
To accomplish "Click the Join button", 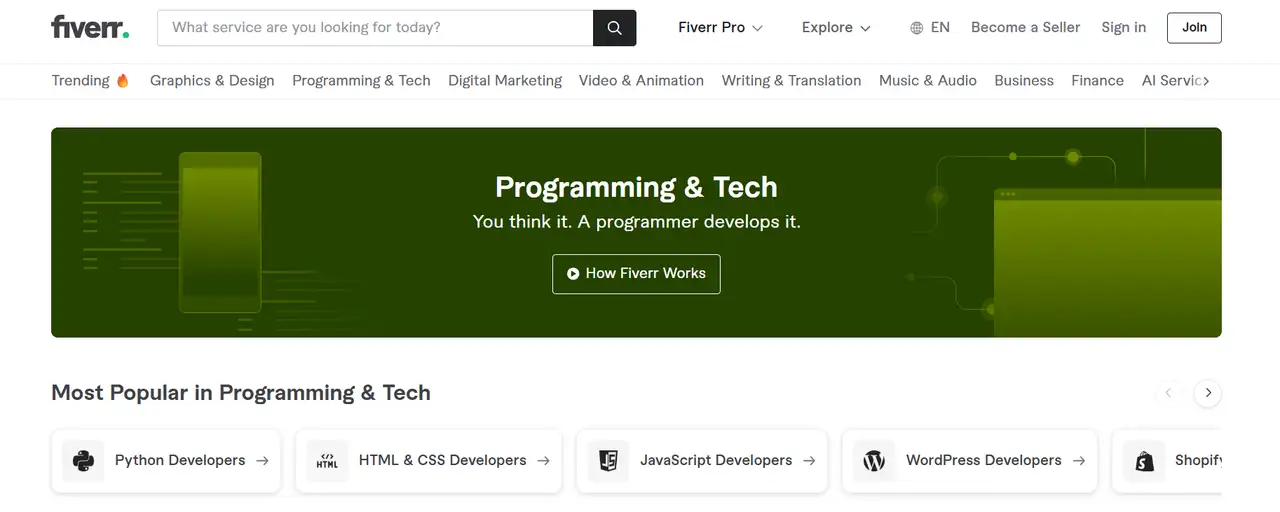I will pos(1194,28).
